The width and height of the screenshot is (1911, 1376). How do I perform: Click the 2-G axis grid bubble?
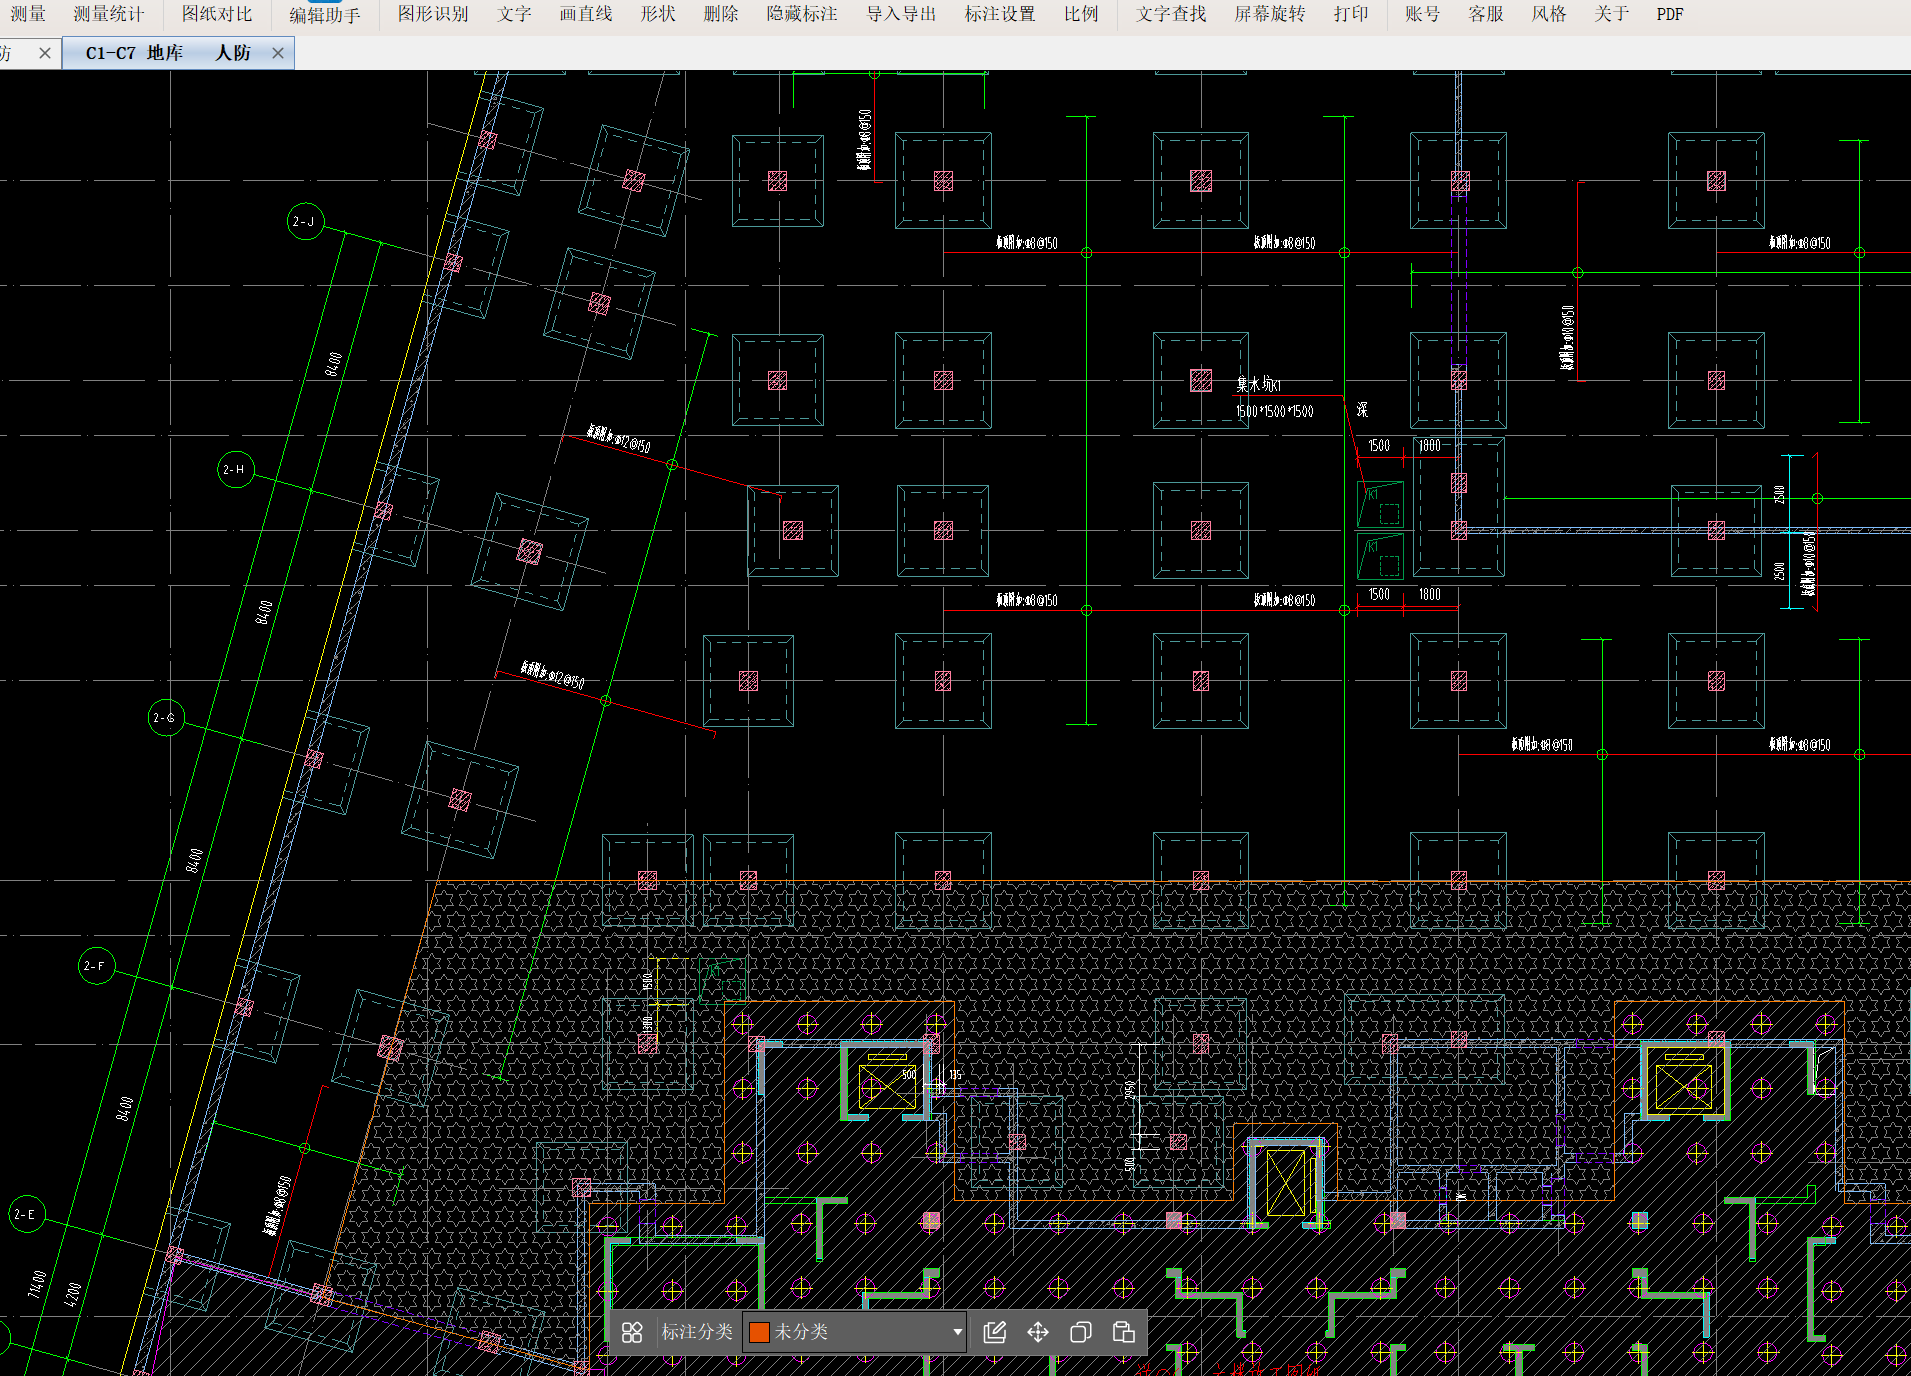[166, 717]
